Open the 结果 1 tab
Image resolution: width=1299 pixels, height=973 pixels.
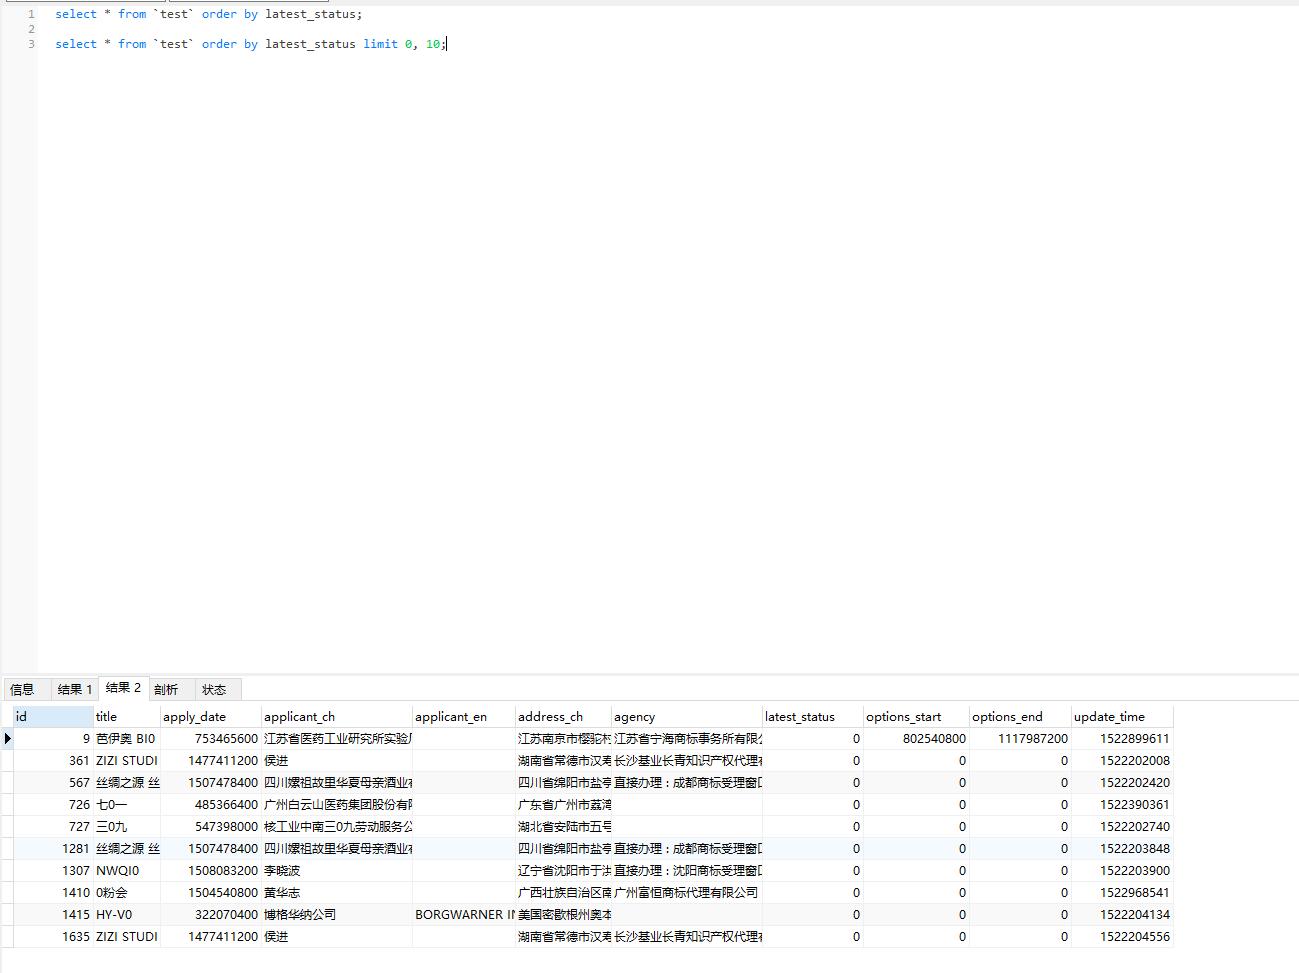(x=75, y=689)
